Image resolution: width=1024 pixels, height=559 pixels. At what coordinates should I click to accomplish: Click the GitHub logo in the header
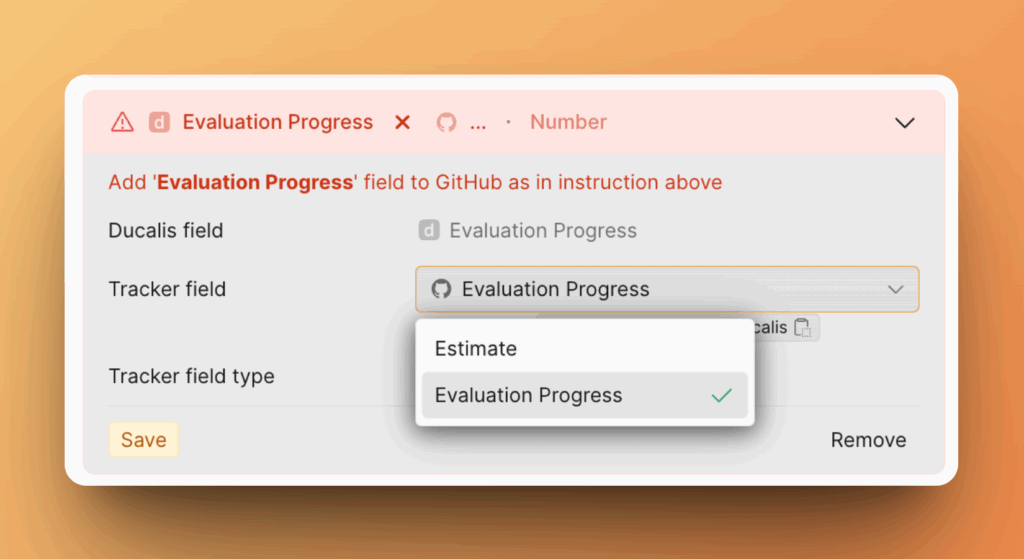pyautogui.click(x=446, y=122)
